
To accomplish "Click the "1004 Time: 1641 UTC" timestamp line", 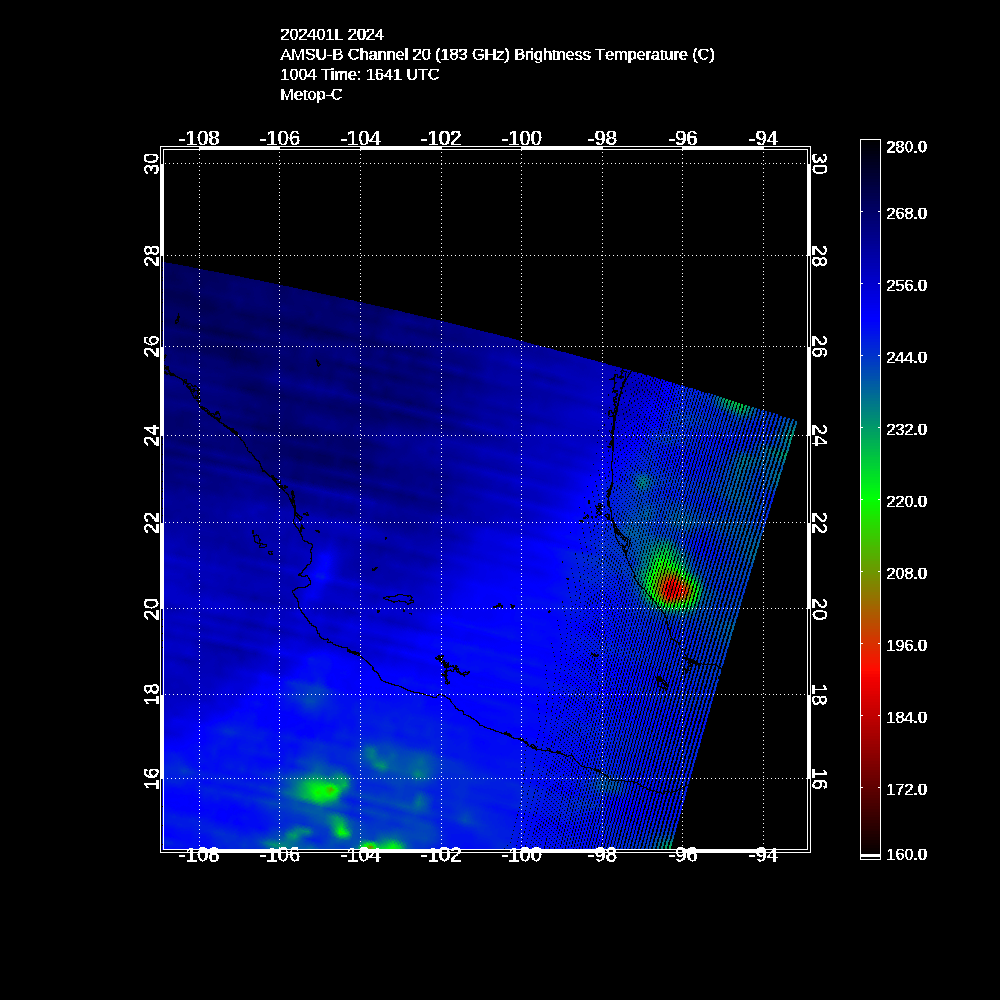I will [x=360, y=74].
